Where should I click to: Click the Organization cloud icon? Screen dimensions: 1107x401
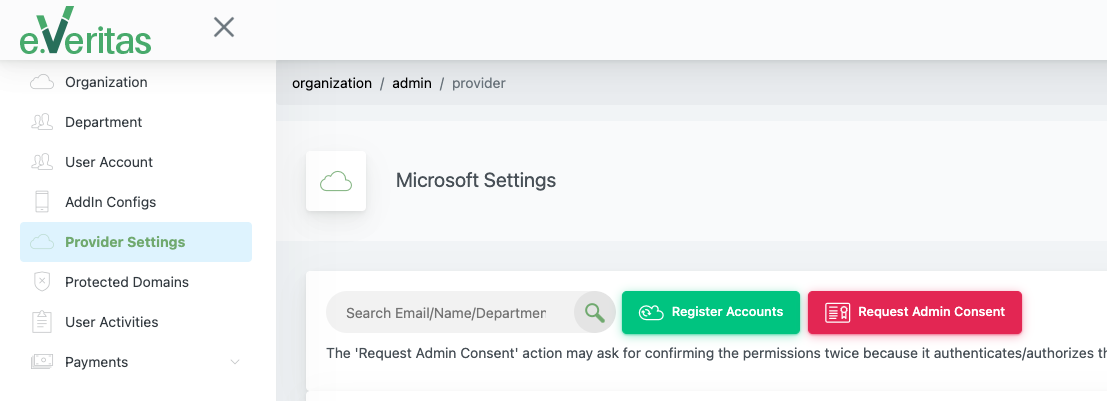pyautogui.click(x=42, y=83)
